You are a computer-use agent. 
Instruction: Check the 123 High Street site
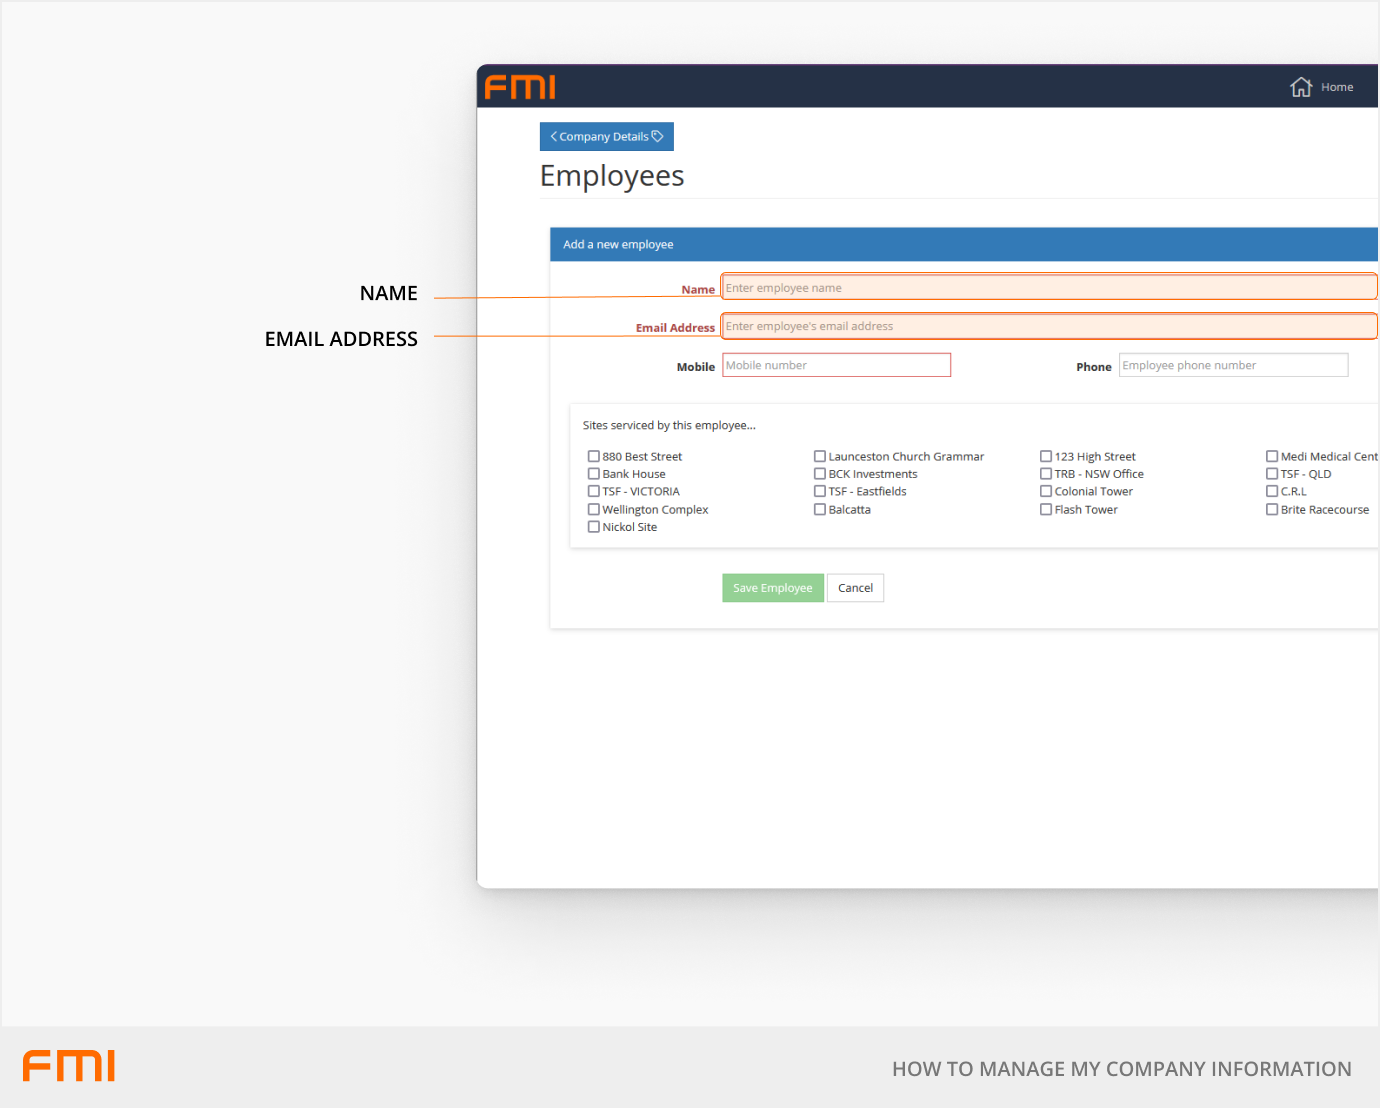click(1046, 456)
